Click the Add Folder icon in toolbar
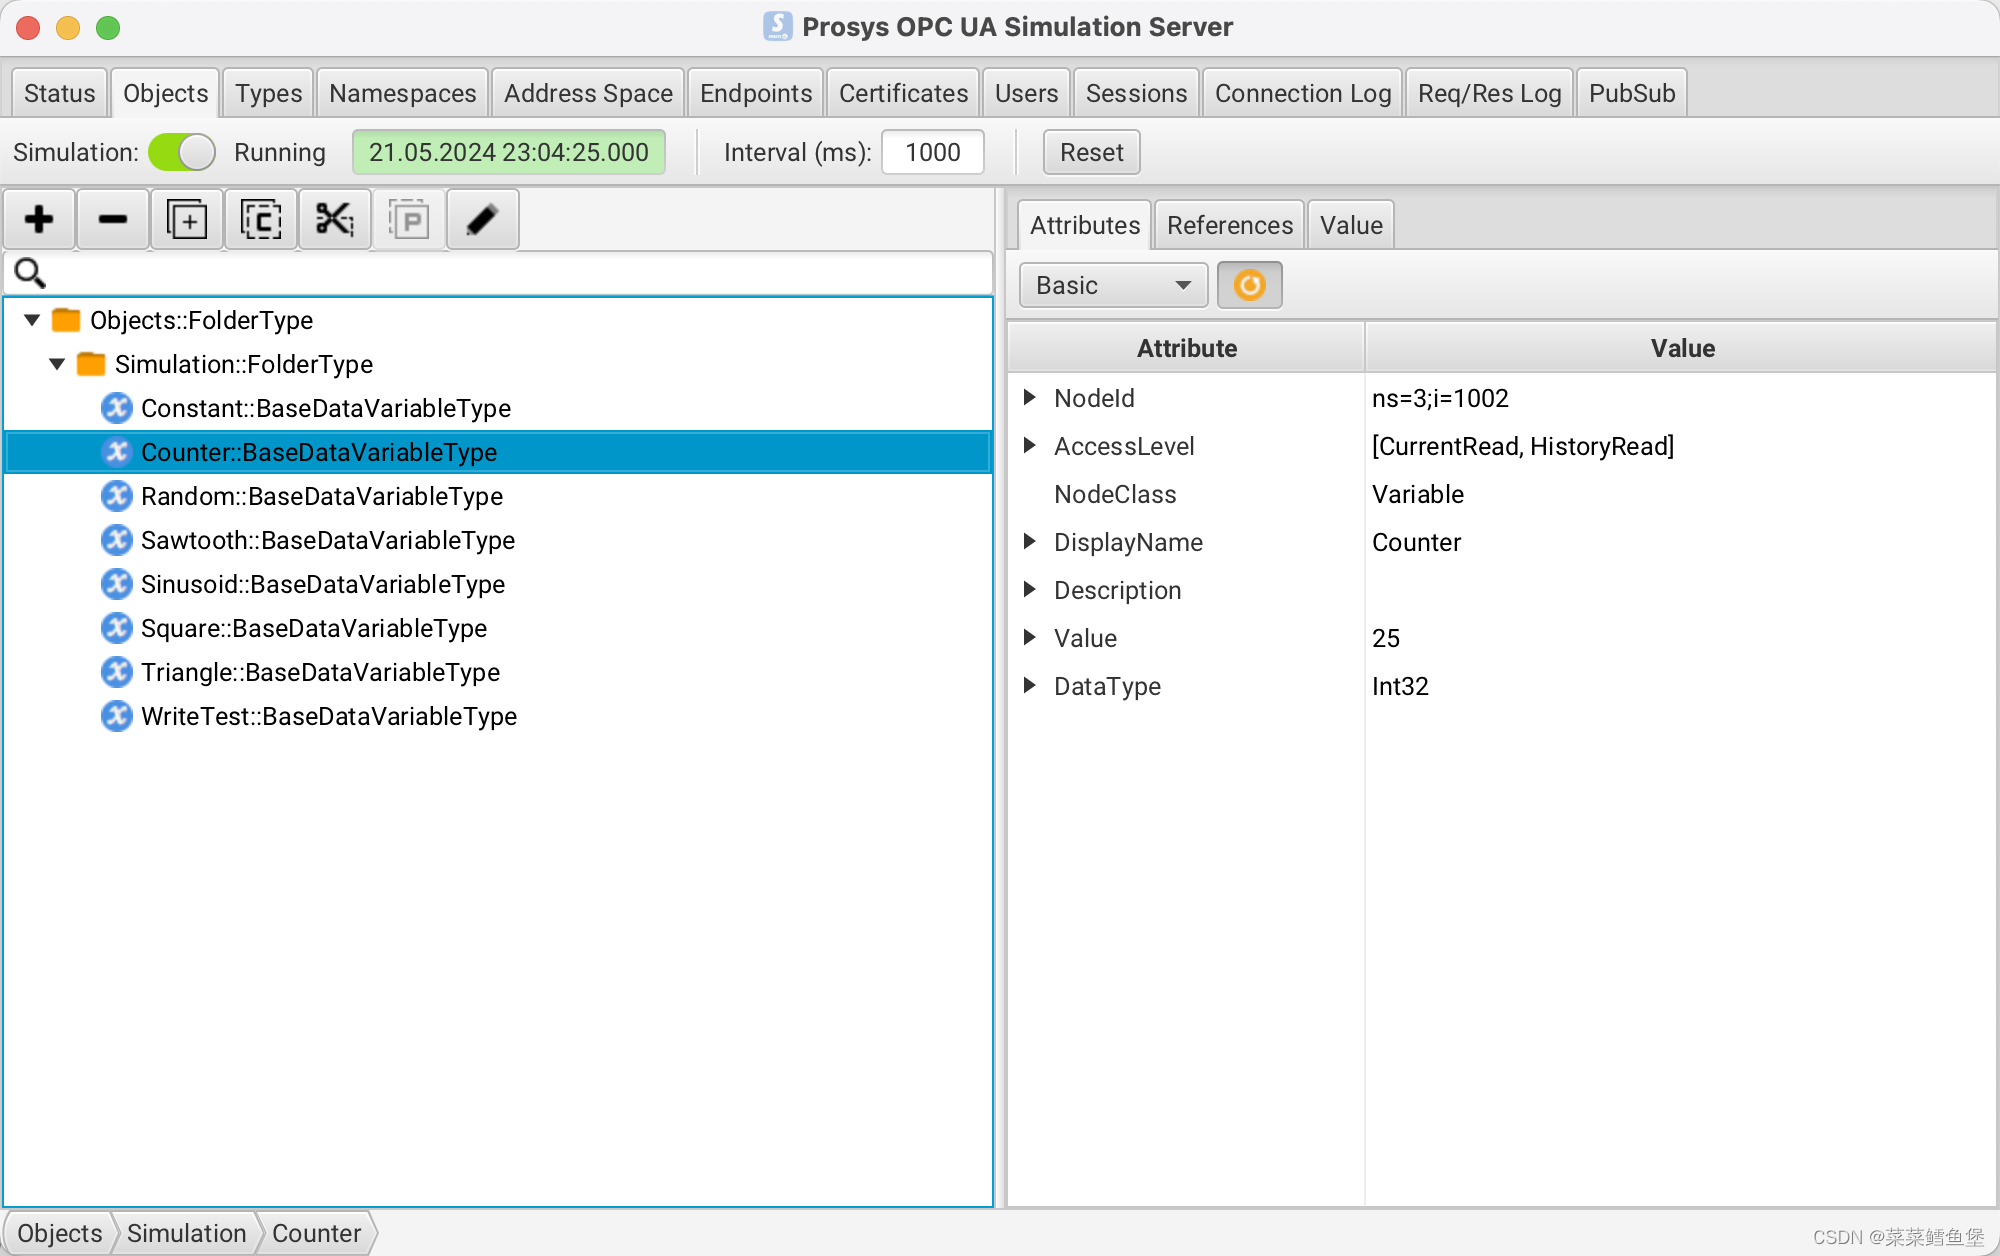The width and height of the screenshot is (2000, 1256). tap(185, 221)
